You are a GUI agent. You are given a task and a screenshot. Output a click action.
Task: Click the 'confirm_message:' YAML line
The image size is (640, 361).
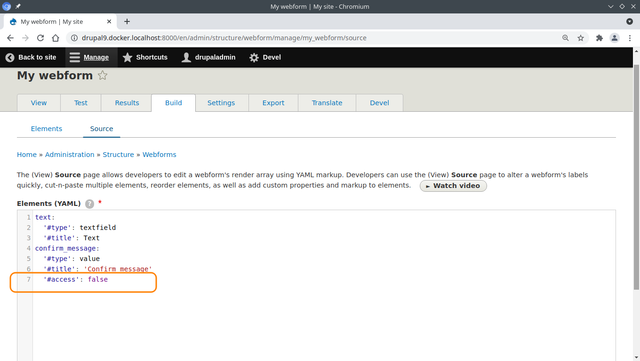pyautogui.click(x=67, y=248)
